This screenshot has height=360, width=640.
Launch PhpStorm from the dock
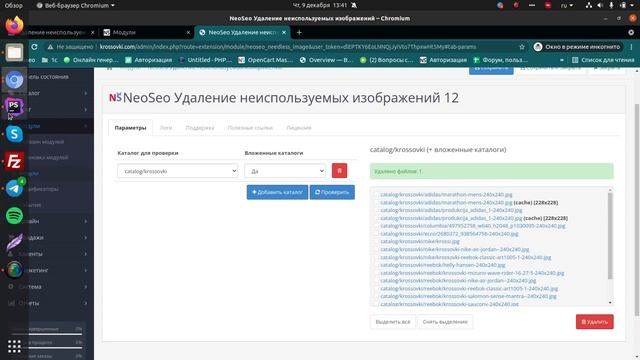(x=14, y=107)
